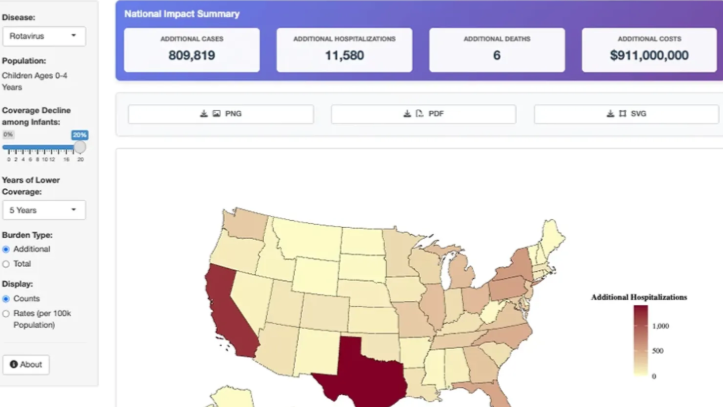
Task: Click the Additional Costs summary card
Action: pos(649,49)
